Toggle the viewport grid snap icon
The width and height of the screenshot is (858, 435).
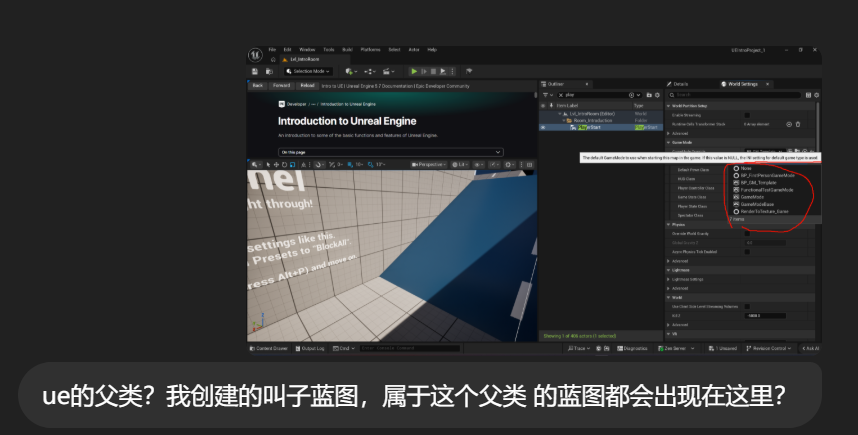click(350, 164)
